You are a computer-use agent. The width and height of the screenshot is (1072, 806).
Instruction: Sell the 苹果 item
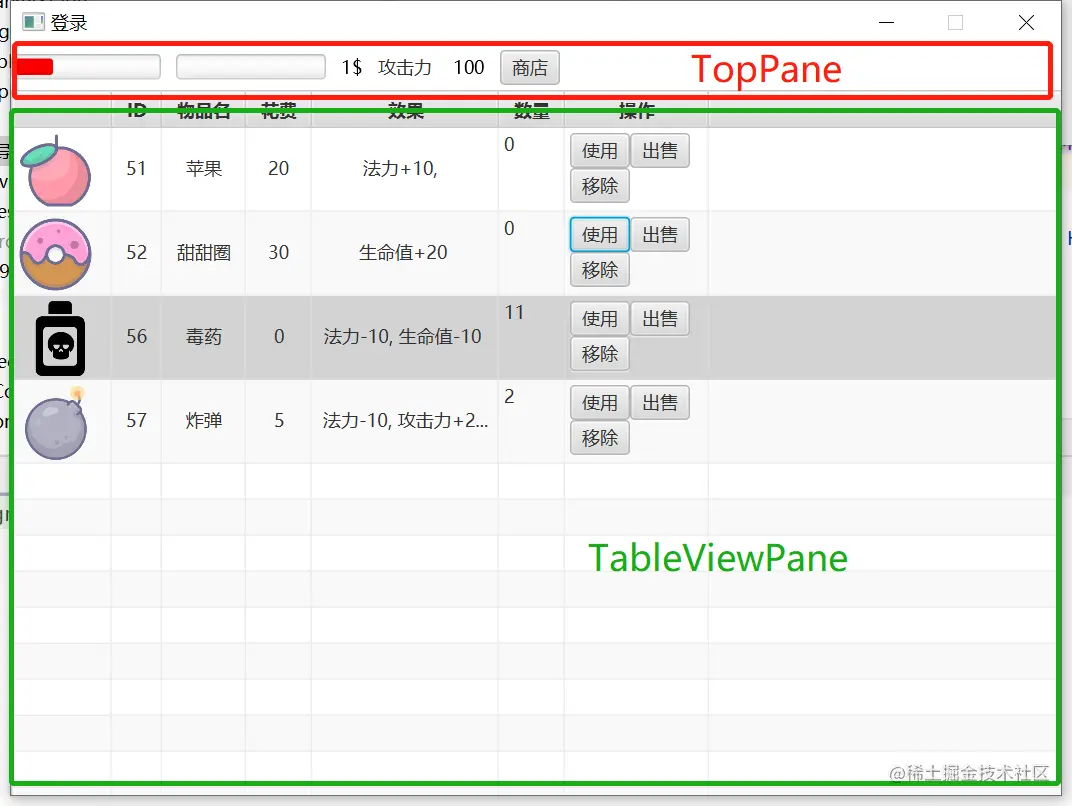(660, 150)
